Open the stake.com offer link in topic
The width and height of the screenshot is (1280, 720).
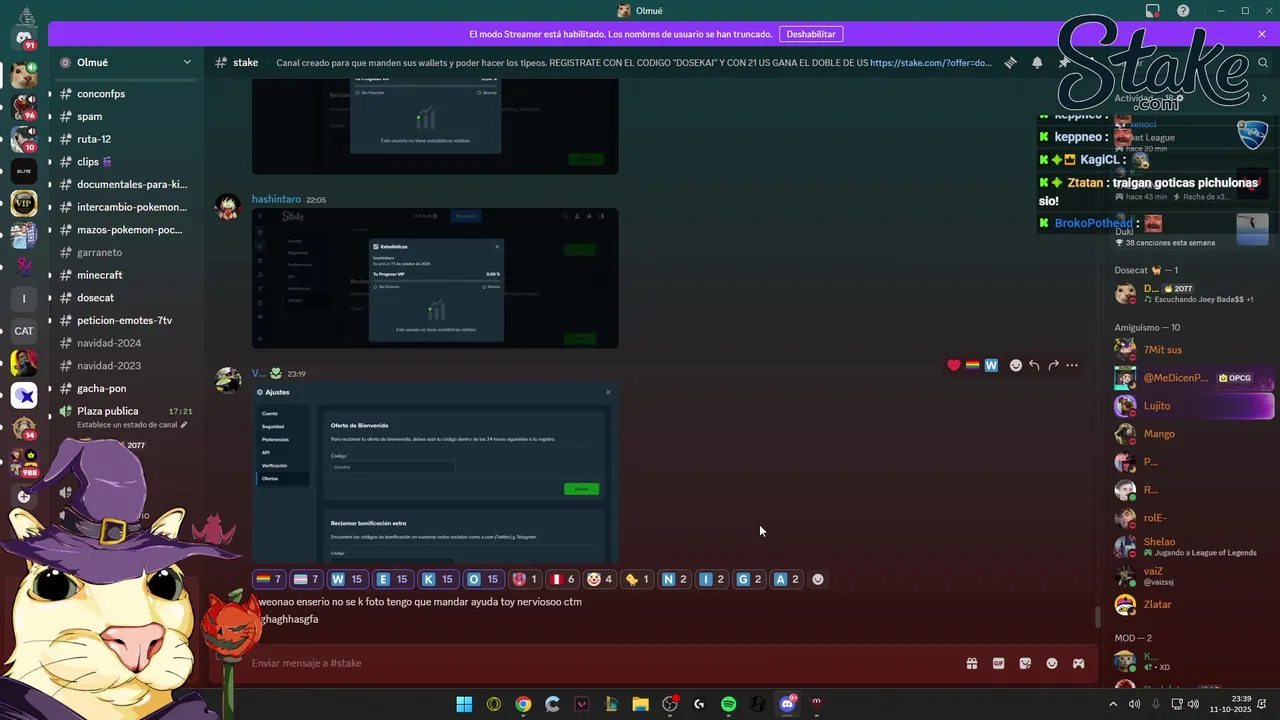931,62
